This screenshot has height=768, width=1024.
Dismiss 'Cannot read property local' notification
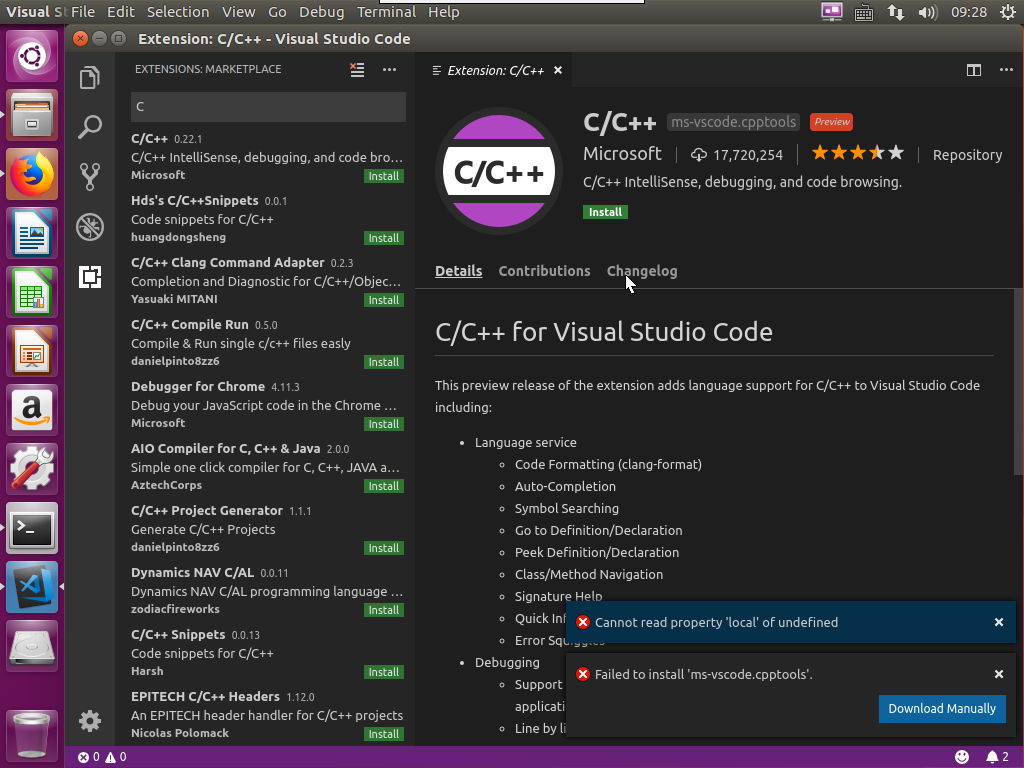999,622
